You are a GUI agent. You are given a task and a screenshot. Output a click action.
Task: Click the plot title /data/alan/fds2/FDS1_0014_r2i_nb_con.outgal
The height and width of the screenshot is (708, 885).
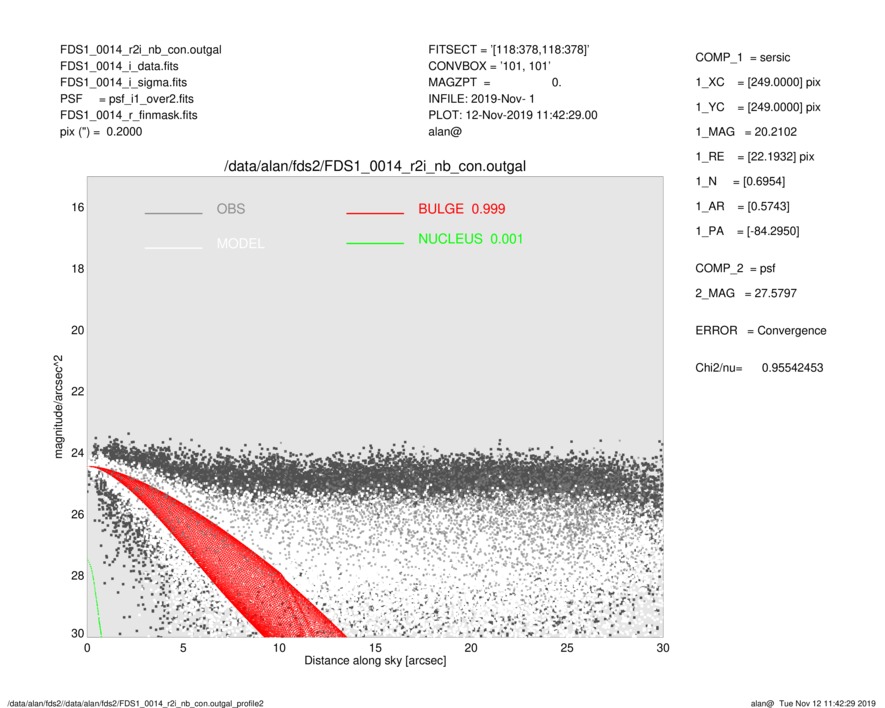[375, 166]
